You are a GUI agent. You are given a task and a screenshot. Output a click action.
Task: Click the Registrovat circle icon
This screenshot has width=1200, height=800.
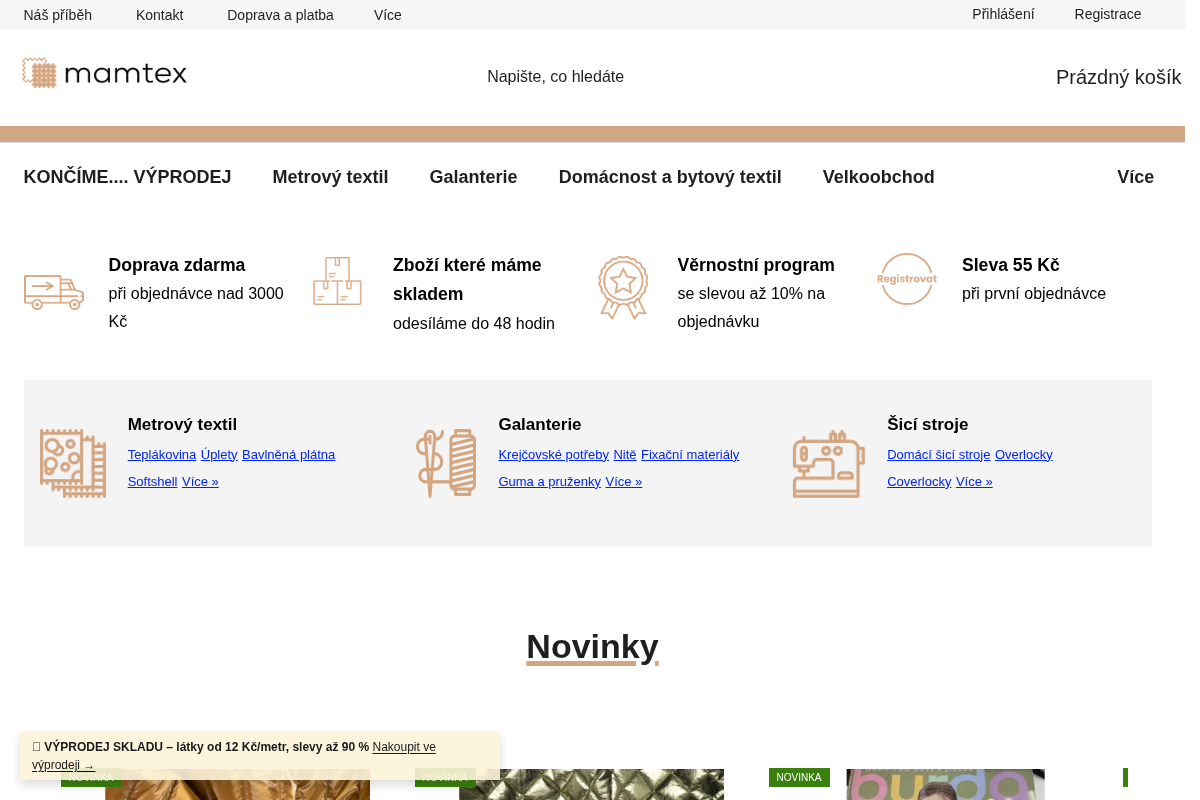tap(907, 279)
